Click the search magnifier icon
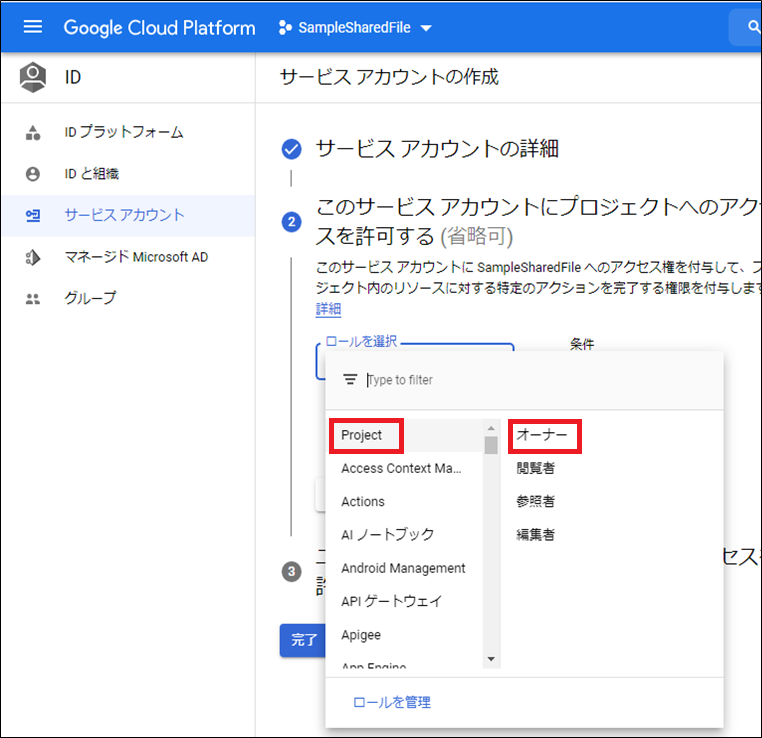 [x=754, y=27]
